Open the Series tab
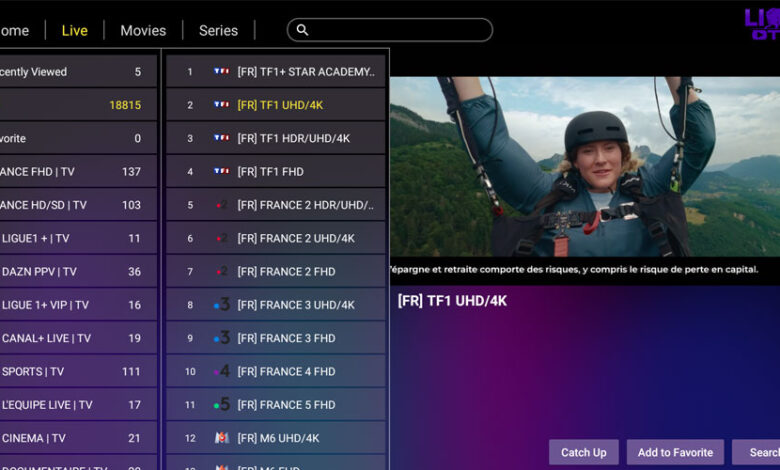Image resolution: width=780 pixels, height=470 pixels. tap(218, 30)
